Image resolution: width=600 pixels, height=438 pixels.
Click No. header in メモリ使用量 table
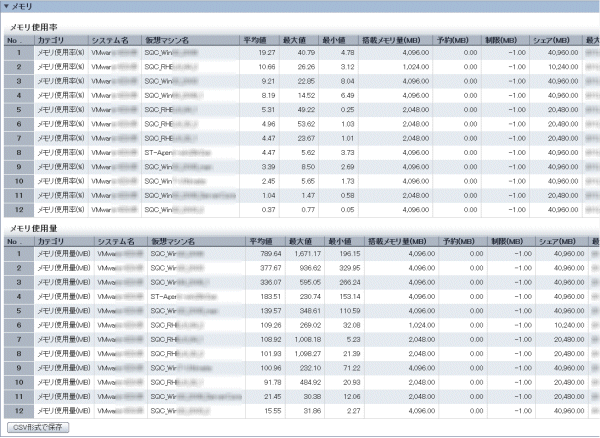point(17,242)
